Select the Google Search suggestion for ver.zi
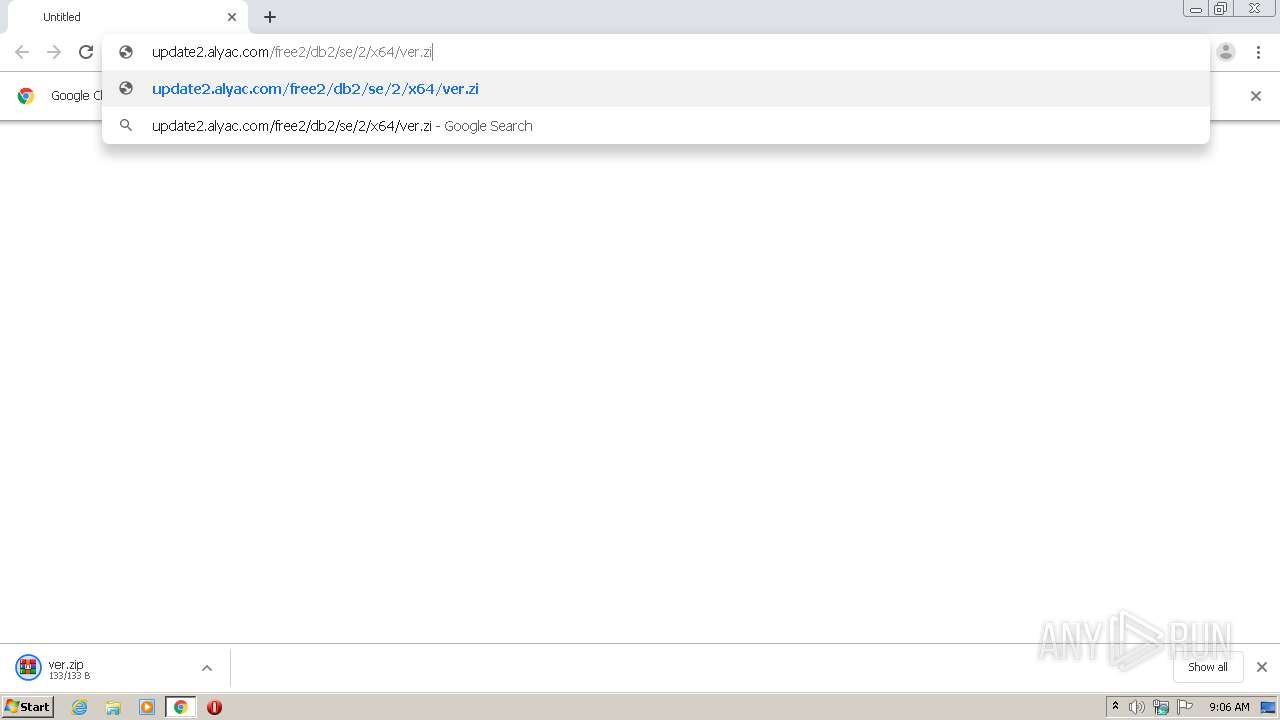 [656, 126]
